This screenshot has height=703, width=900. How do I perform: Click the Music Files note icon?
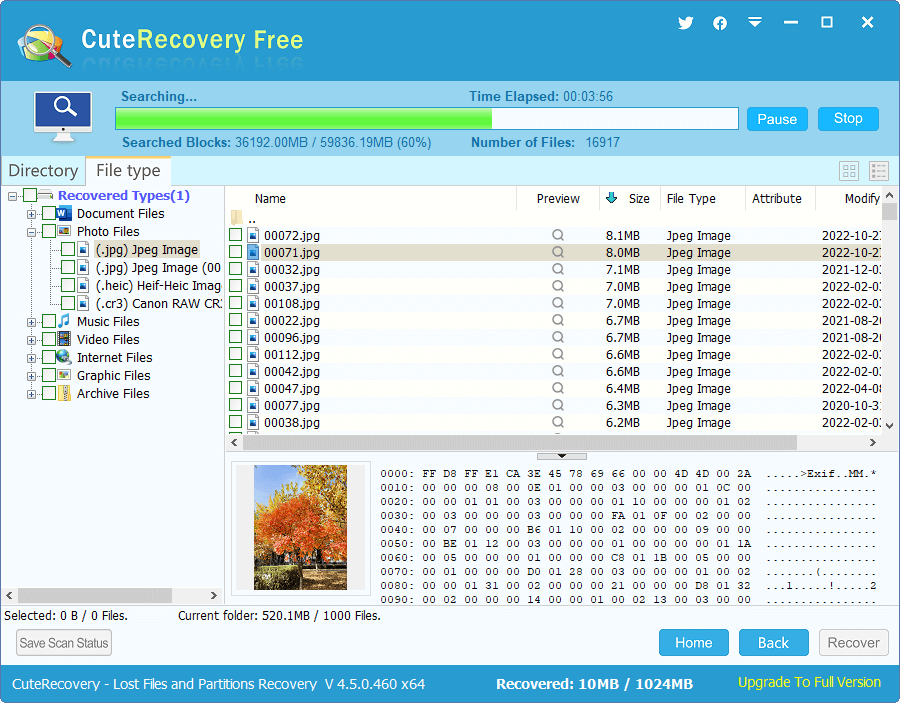click(64, 321)
